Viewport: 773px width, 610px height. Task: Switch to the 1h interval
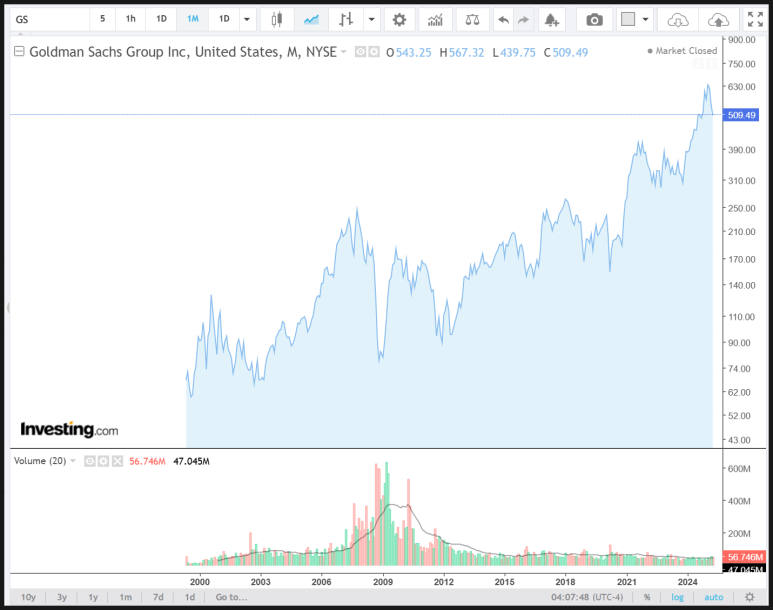131,19
